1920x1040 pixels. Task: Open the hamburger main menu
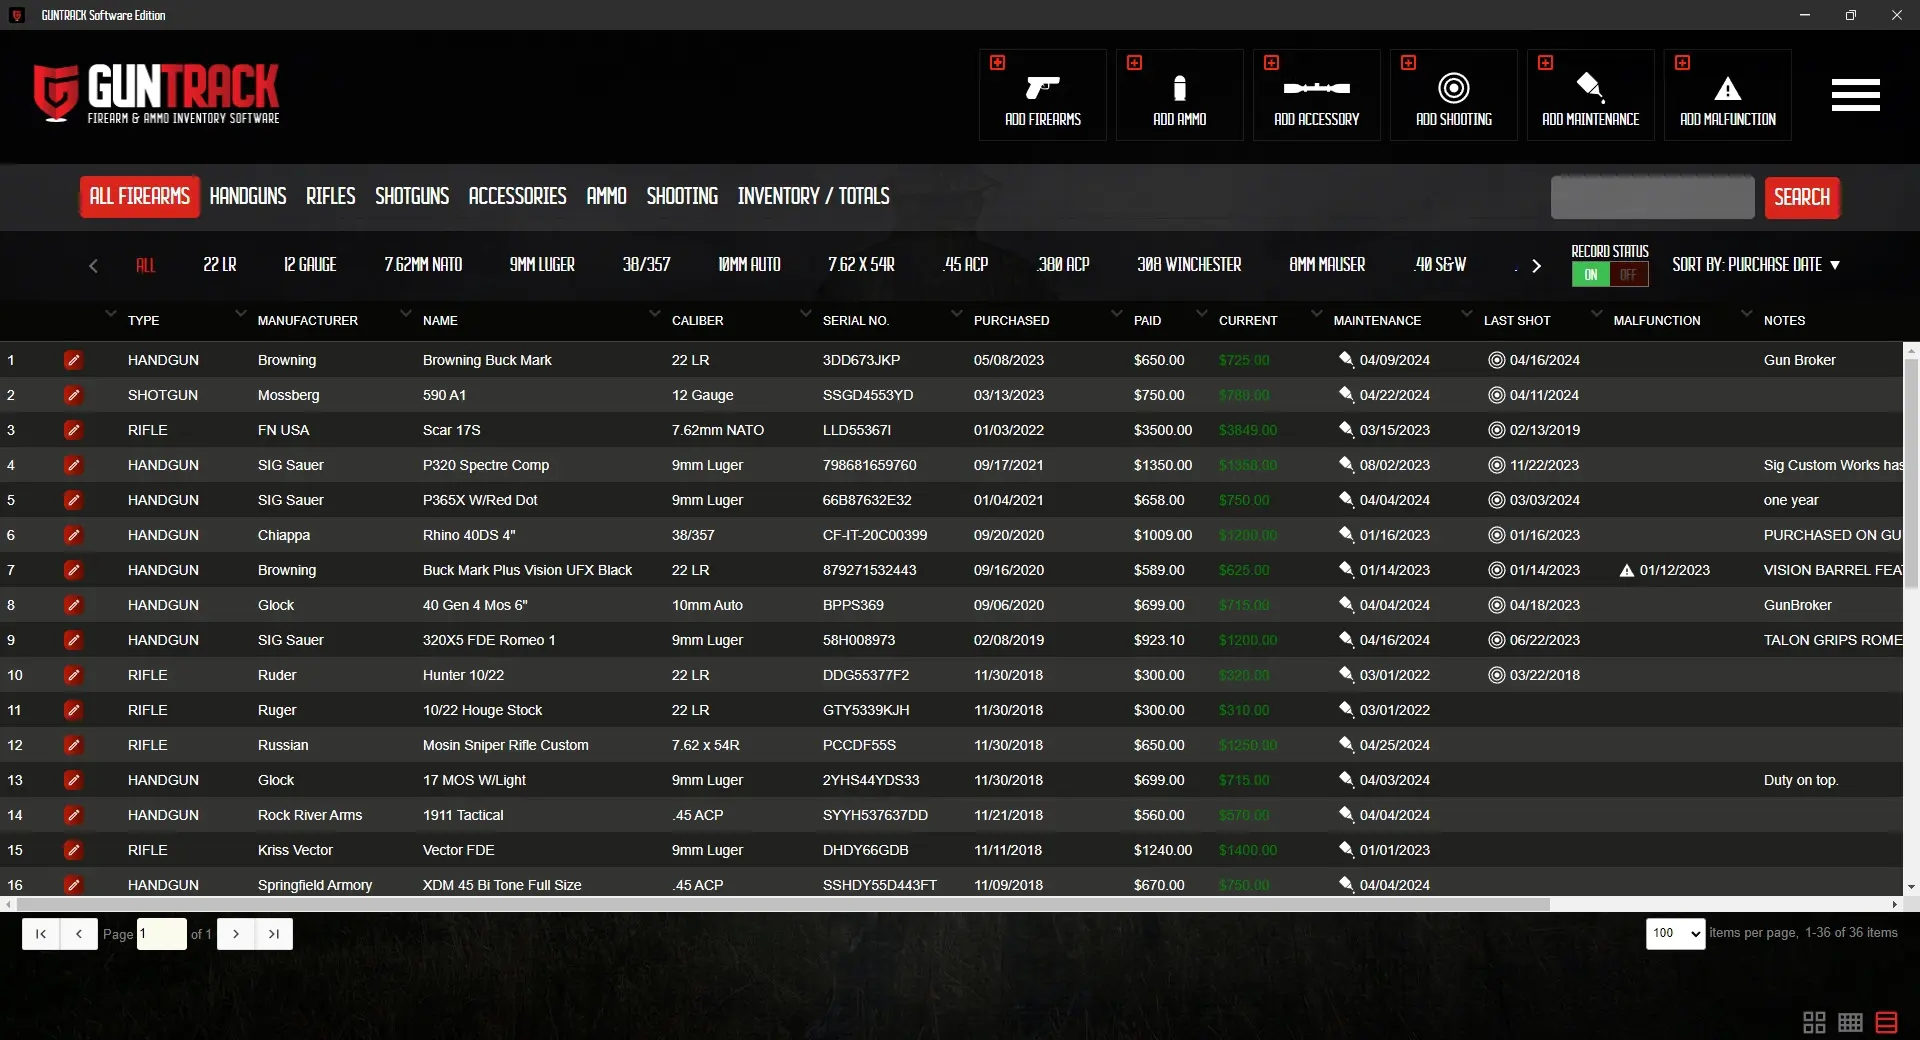pos(1855,95)
